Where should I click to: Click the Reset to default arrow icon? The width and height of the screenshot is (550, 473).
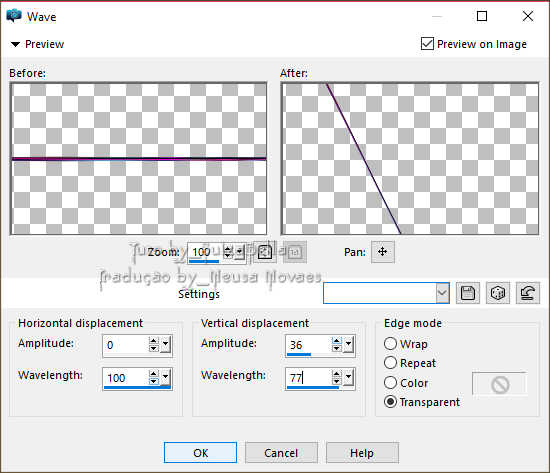click(528, 293)
